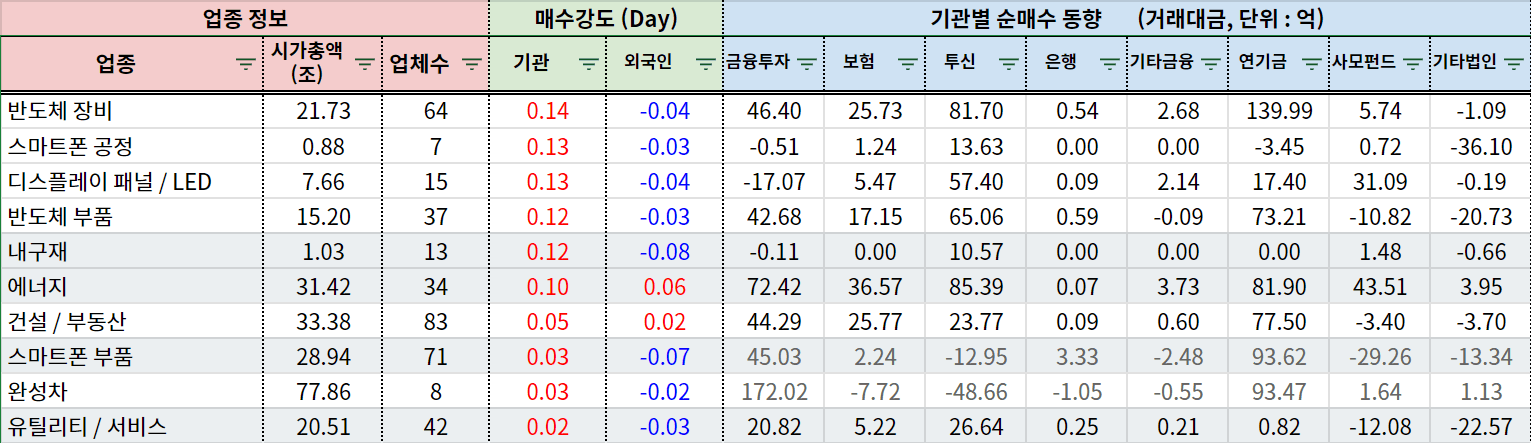Image resolution: width=1531 pixels, height=443 pixels.
Task: Click 172.02 value in 금융투자 column
Action: click(x=773, y=392)
